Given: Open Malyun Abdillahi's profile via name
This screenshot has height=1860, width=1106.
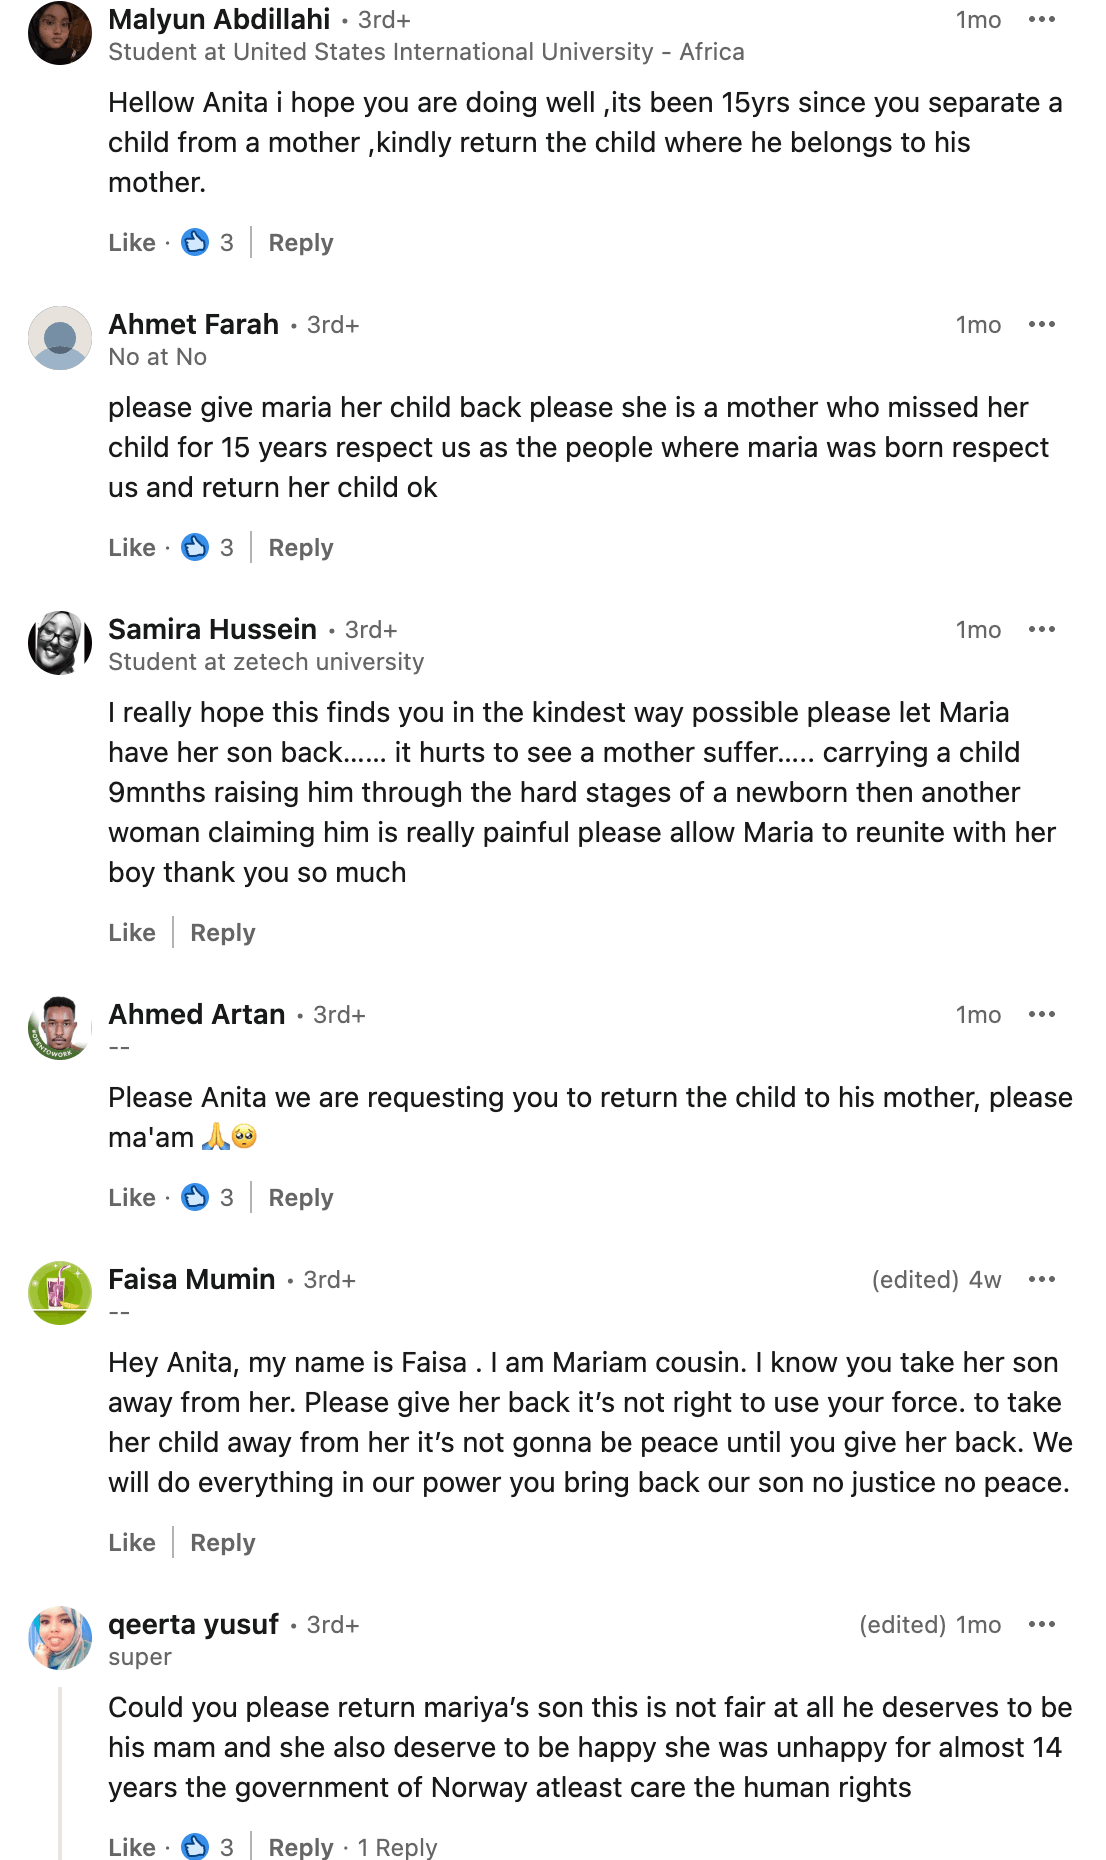Looking at the screenshot, I should point(219,20).
